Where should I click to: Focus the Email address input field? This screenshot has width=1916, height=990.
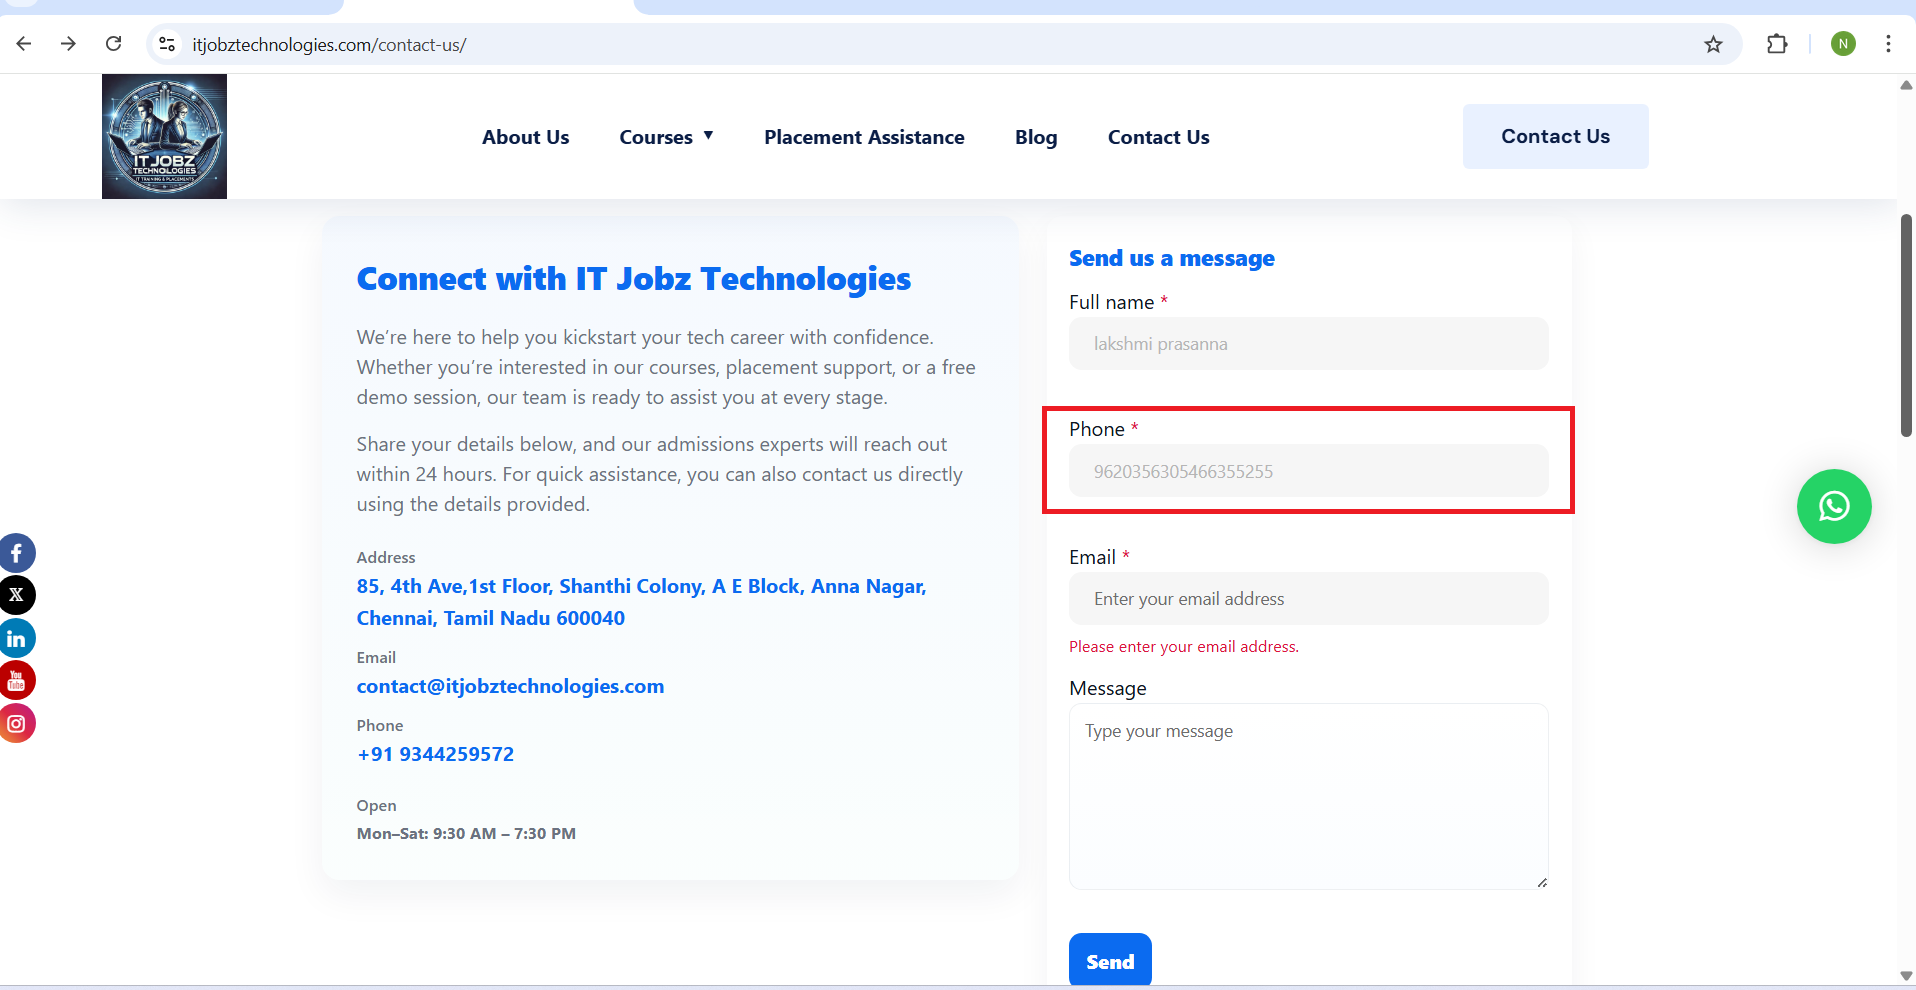1308,599
